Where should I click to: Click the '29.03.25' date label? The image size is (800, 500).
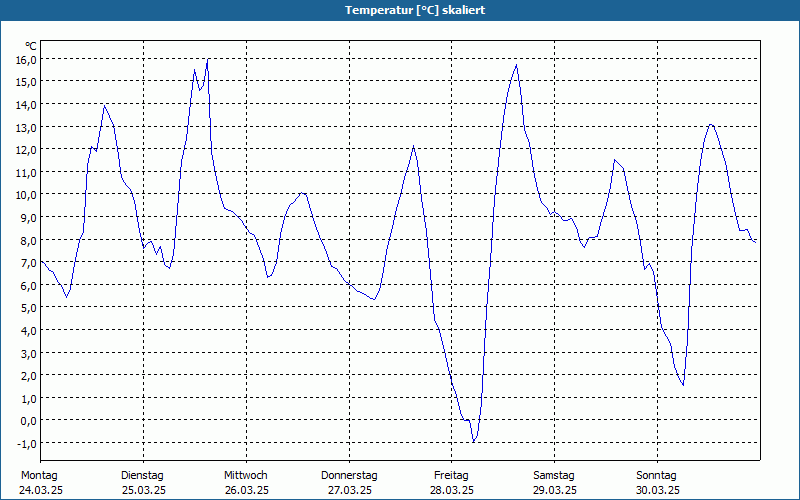(x=555, y=490)
